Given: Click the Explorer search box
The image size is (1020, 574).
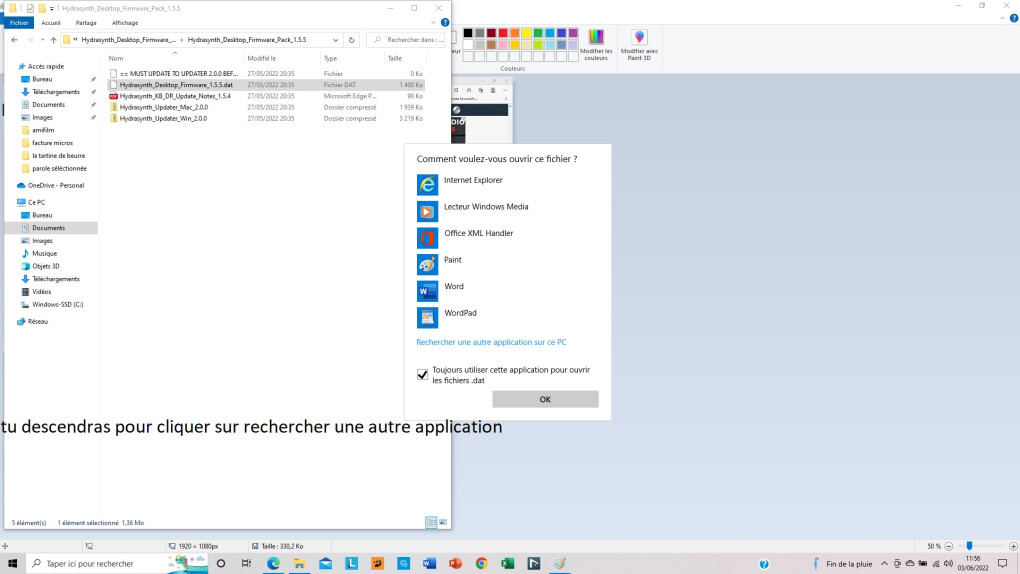Looking at the screenshot, I should [x=407, y=40].
